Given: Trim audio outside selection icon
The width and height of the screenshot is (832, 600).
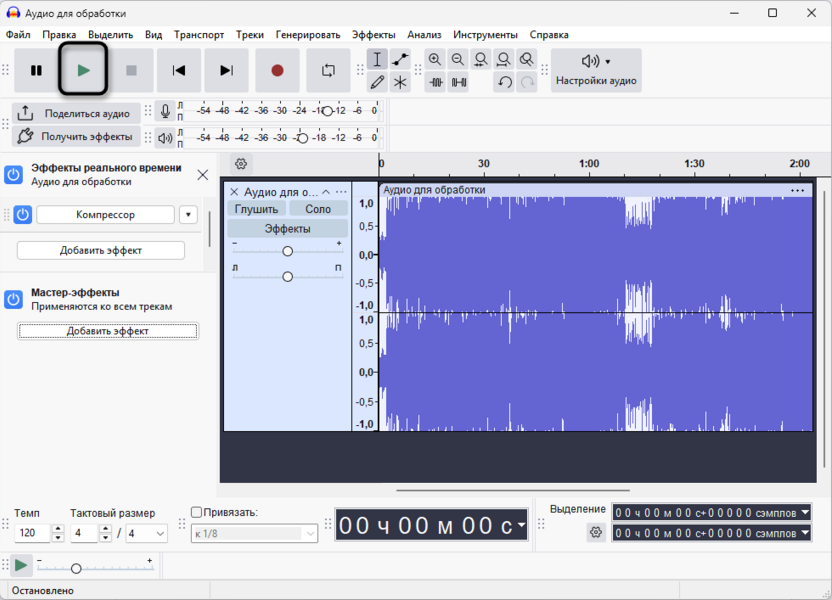Looking at the screenshot, I should coord(436,82).
